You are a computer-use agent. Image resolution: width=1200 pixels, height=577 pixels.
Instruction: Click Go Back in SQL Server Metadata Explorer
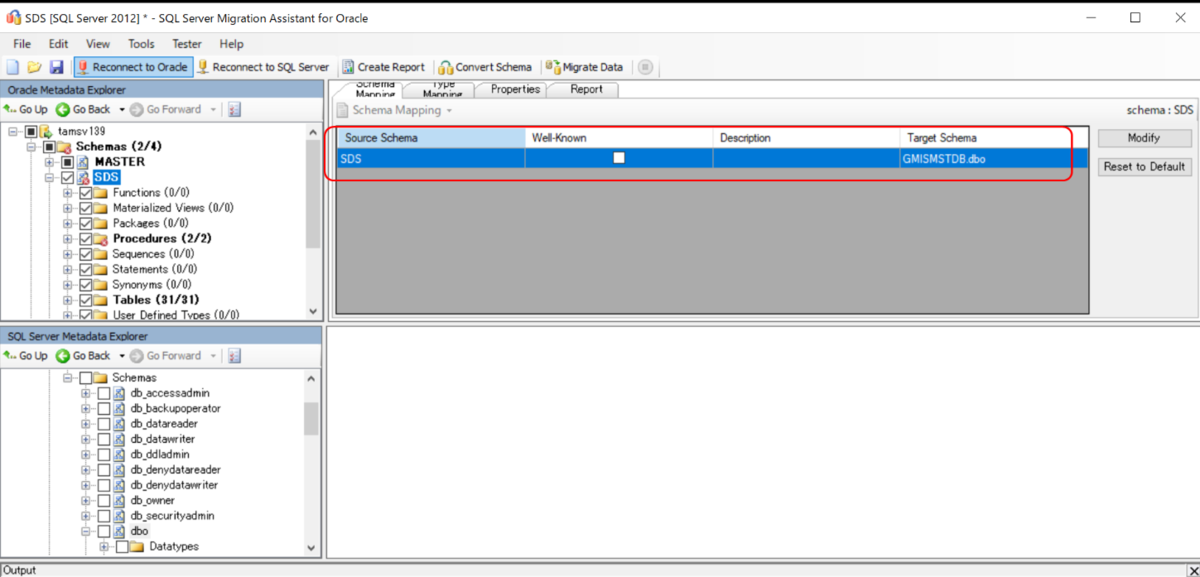pyautogui.click(x=84, y=355)
